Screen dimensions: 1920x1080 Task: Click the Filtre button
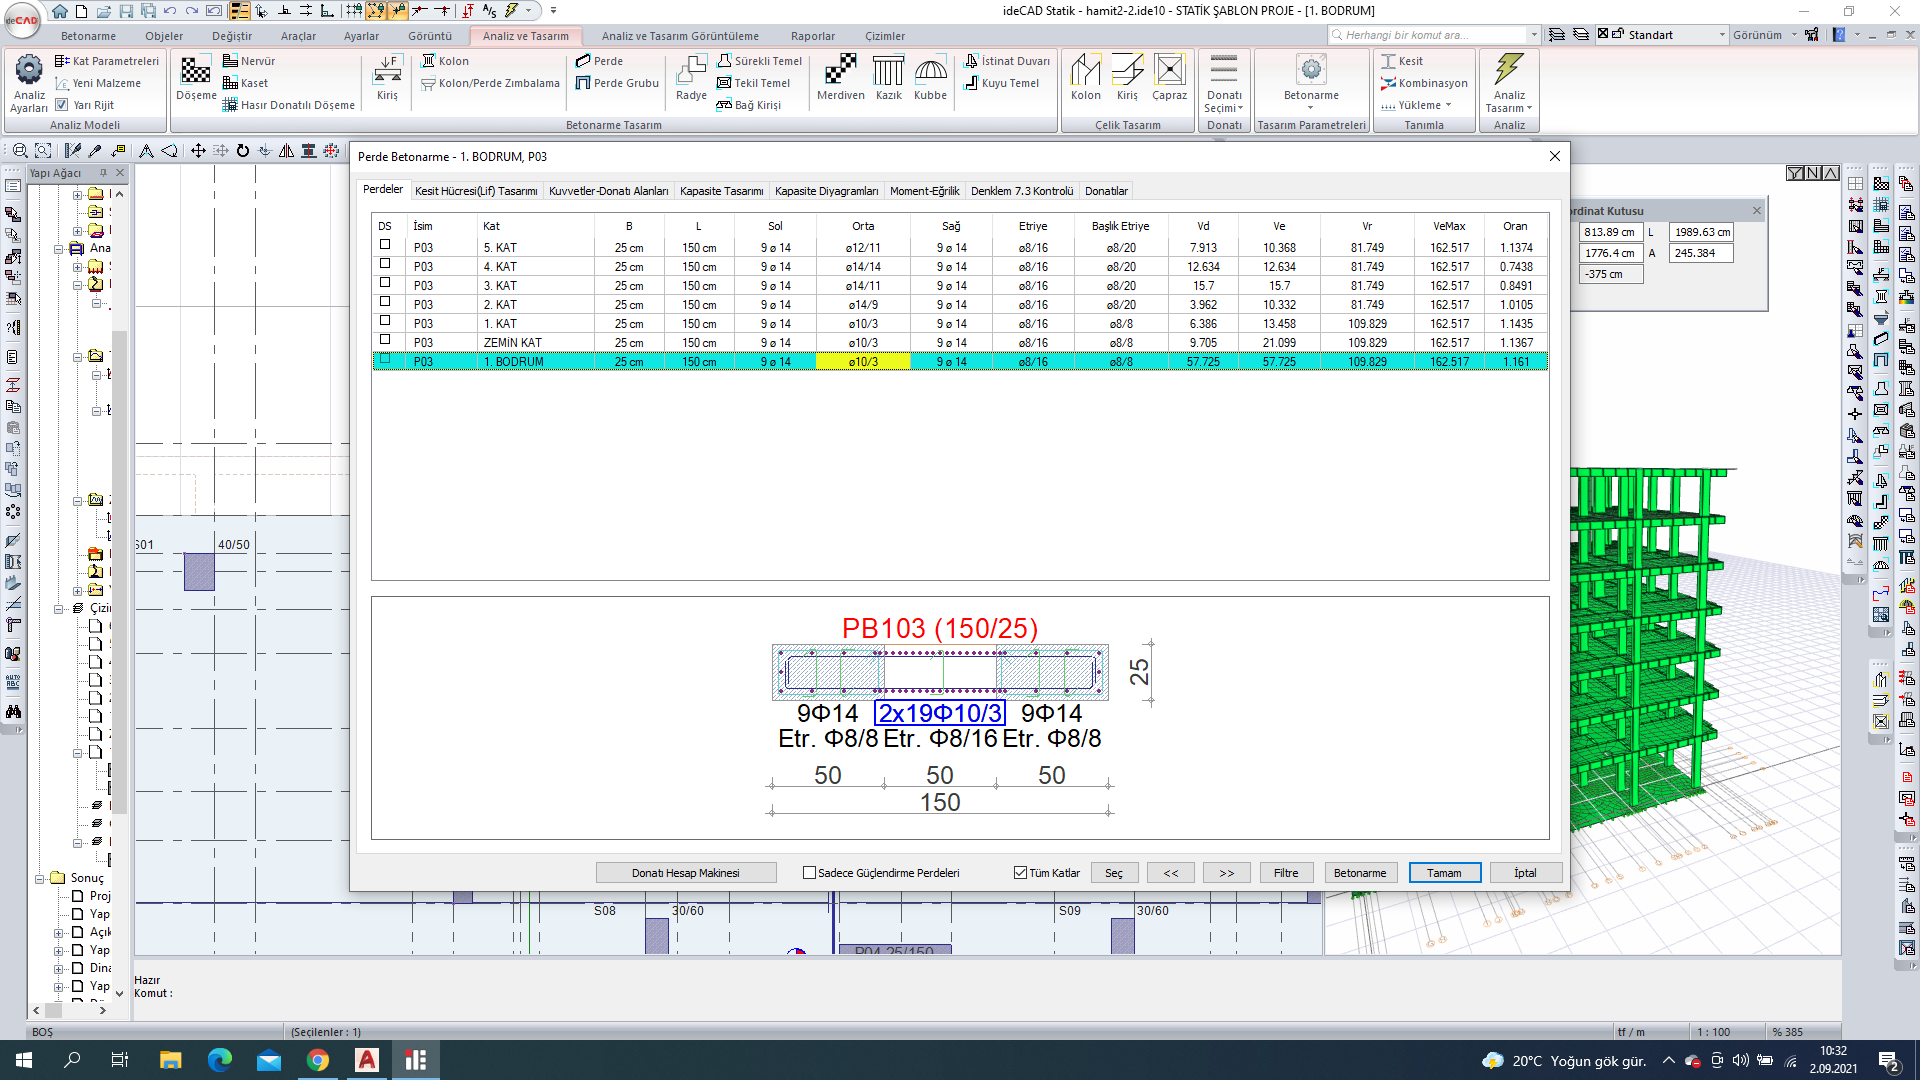(x=1286, y=873)
